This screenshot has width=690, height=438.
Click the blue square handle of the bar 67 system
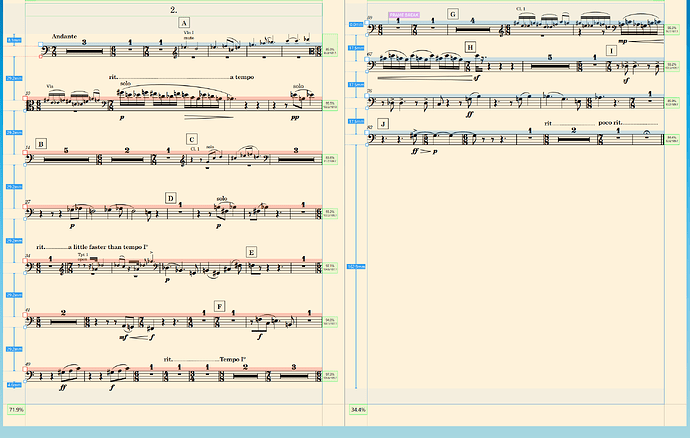pyautogui.click(x=367, y=59)
